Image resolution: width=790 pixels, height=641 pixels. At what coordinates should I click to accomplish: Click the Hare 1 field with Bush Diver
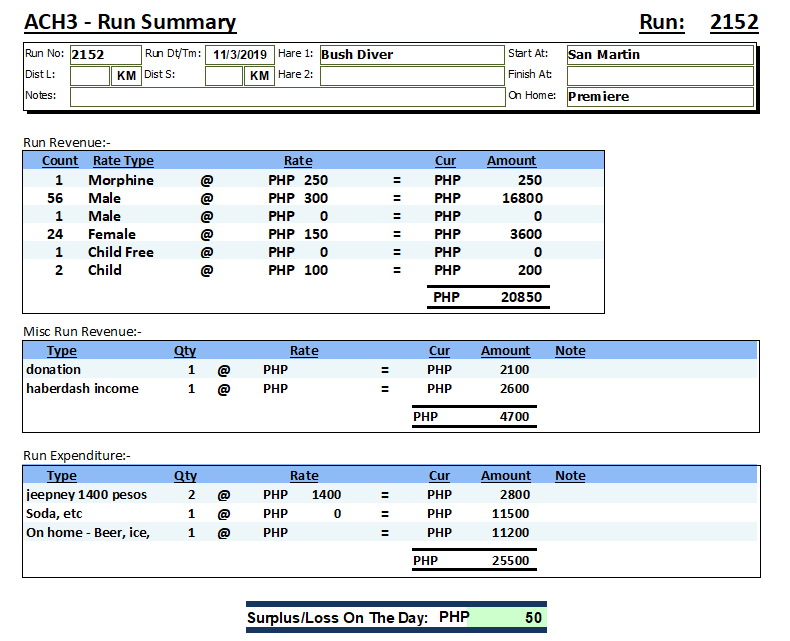point(411,55)
